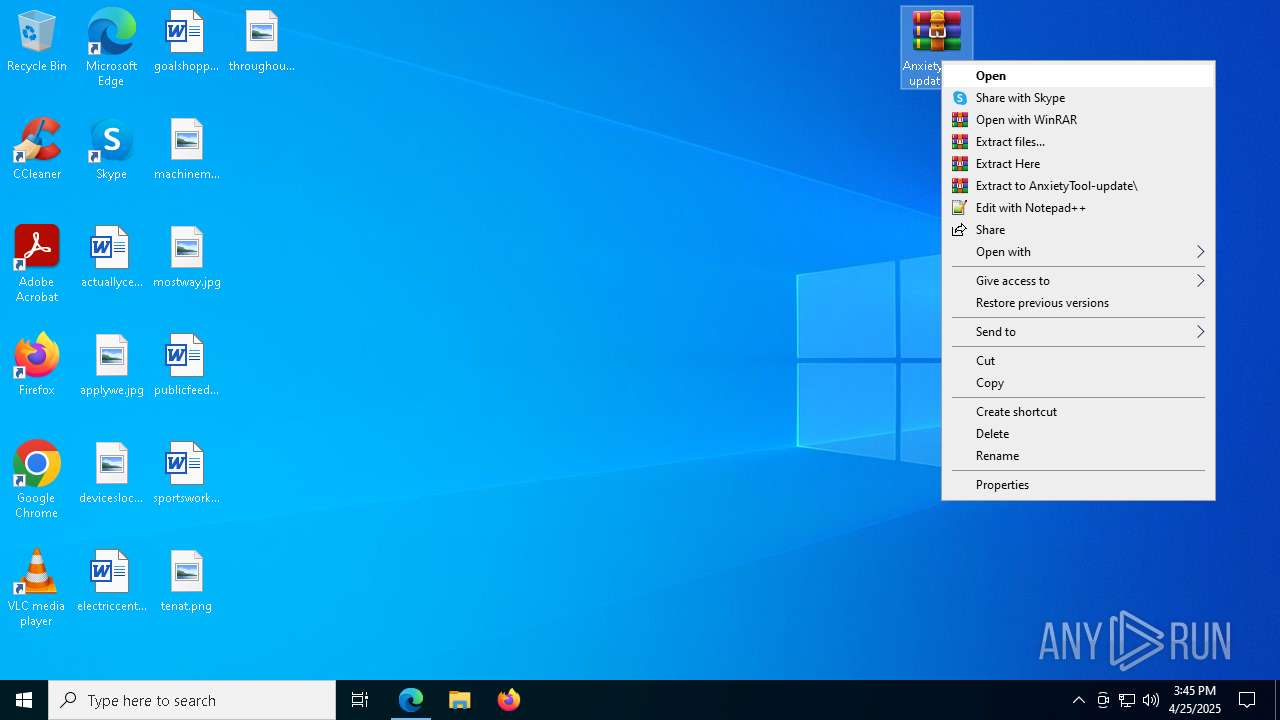Choose Share with Skype
This screenshot has height=720, width=1280.
[1078, 98]
